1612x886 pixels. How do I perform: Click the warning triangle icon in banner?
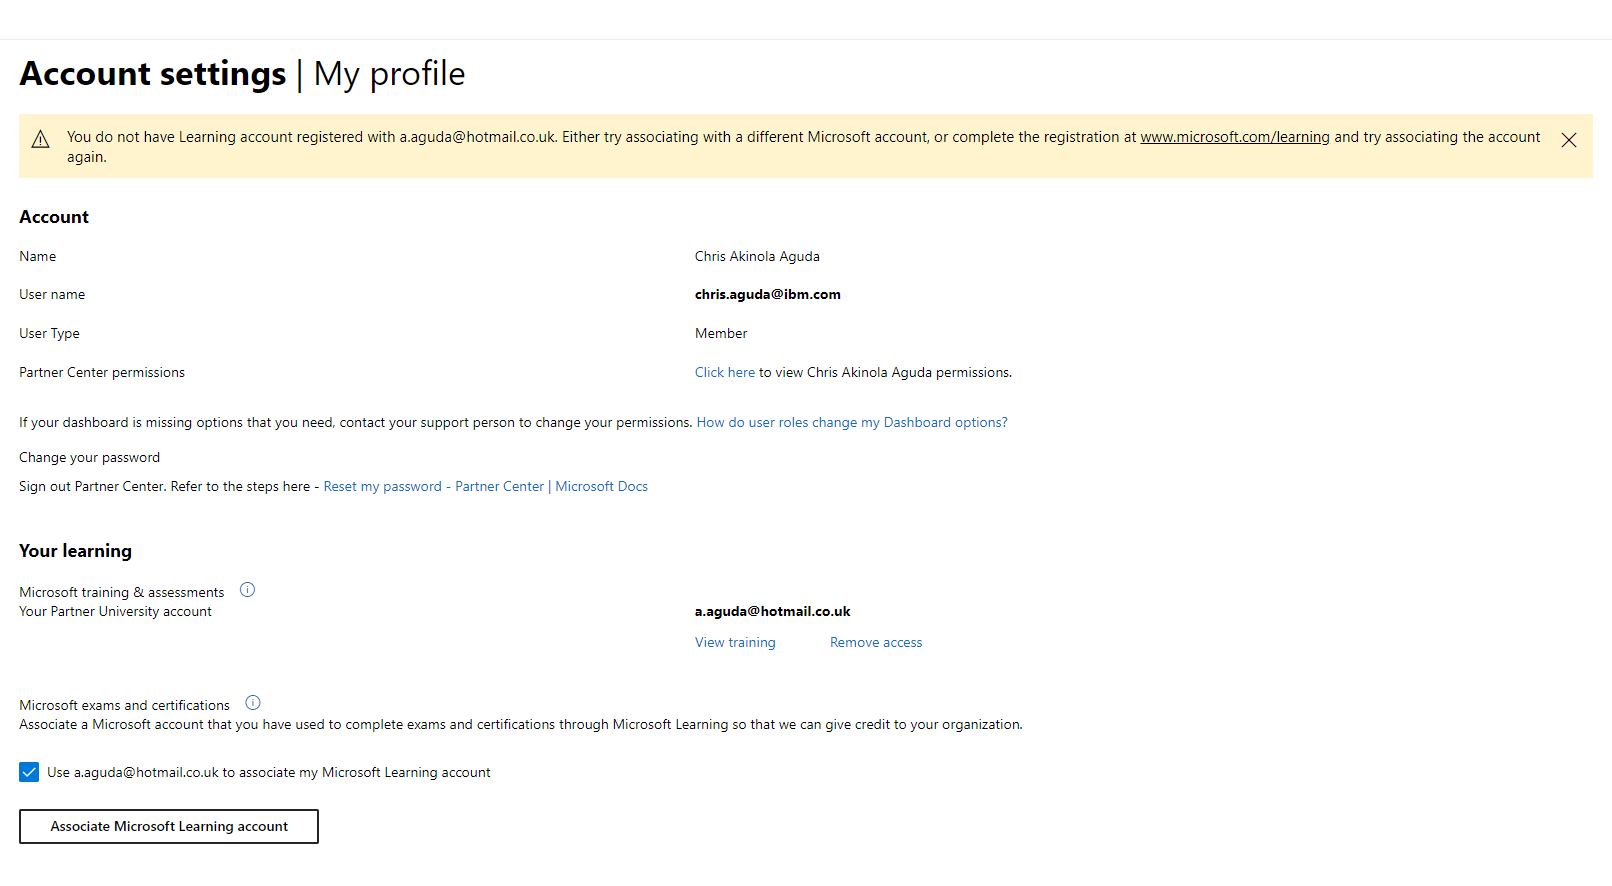(41, 139)
